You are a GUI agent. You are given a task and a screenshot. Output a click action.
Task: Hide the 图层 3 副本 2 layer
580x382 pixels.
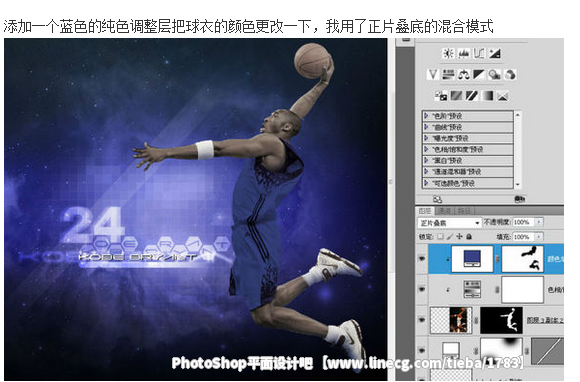coord(421,320)
